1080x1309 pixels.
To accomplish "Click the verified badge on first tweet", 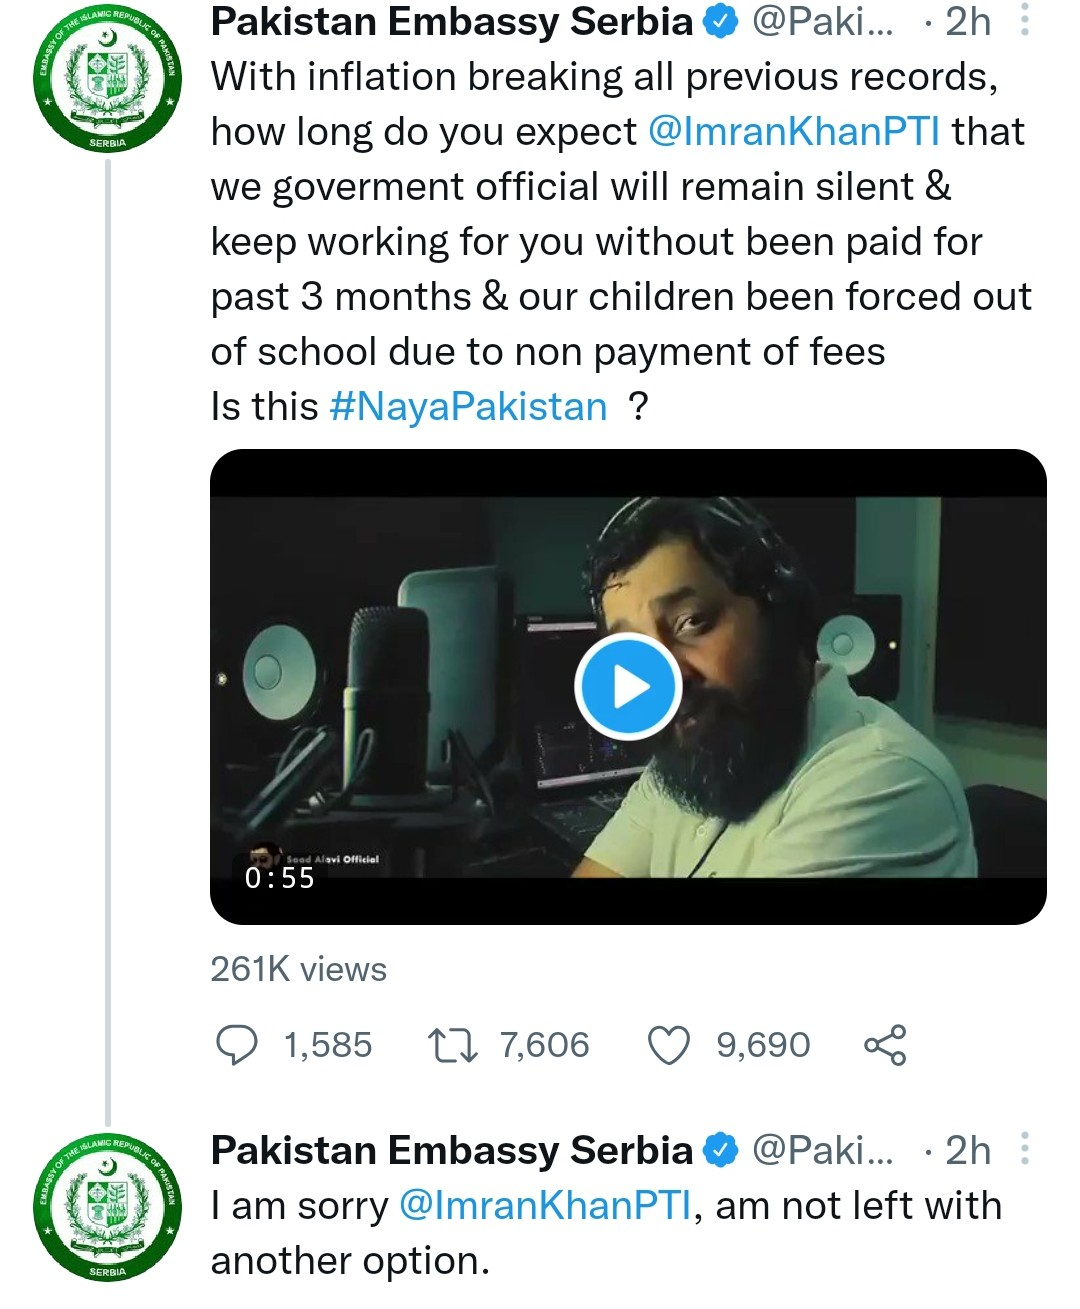I will [720, 22].
